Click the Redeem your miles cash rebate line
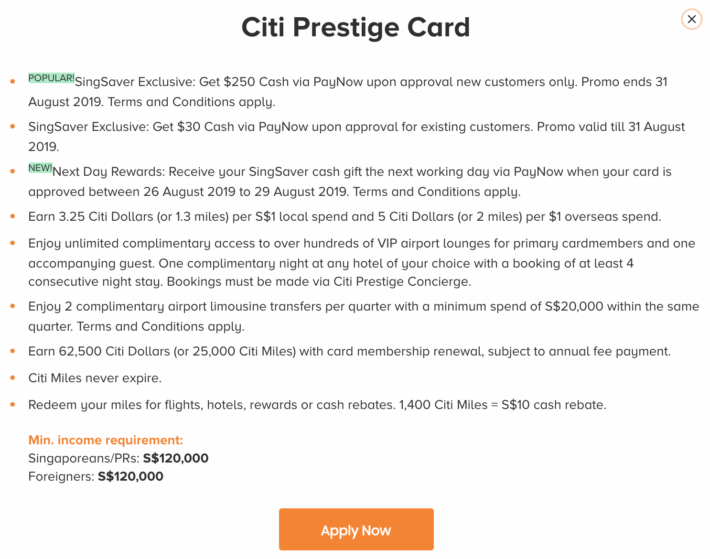The height and width of the screenshot is (559, 710). tap(317, 404)
